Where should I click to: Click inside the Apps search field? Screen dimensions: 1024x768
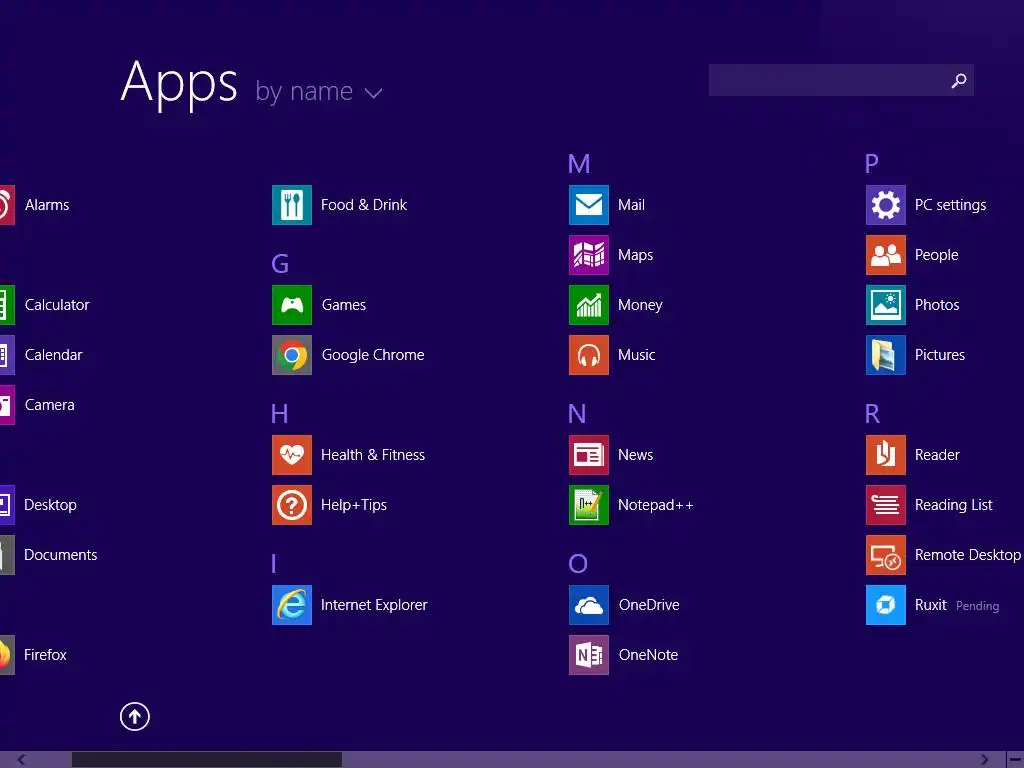click(x=841, y=80)
